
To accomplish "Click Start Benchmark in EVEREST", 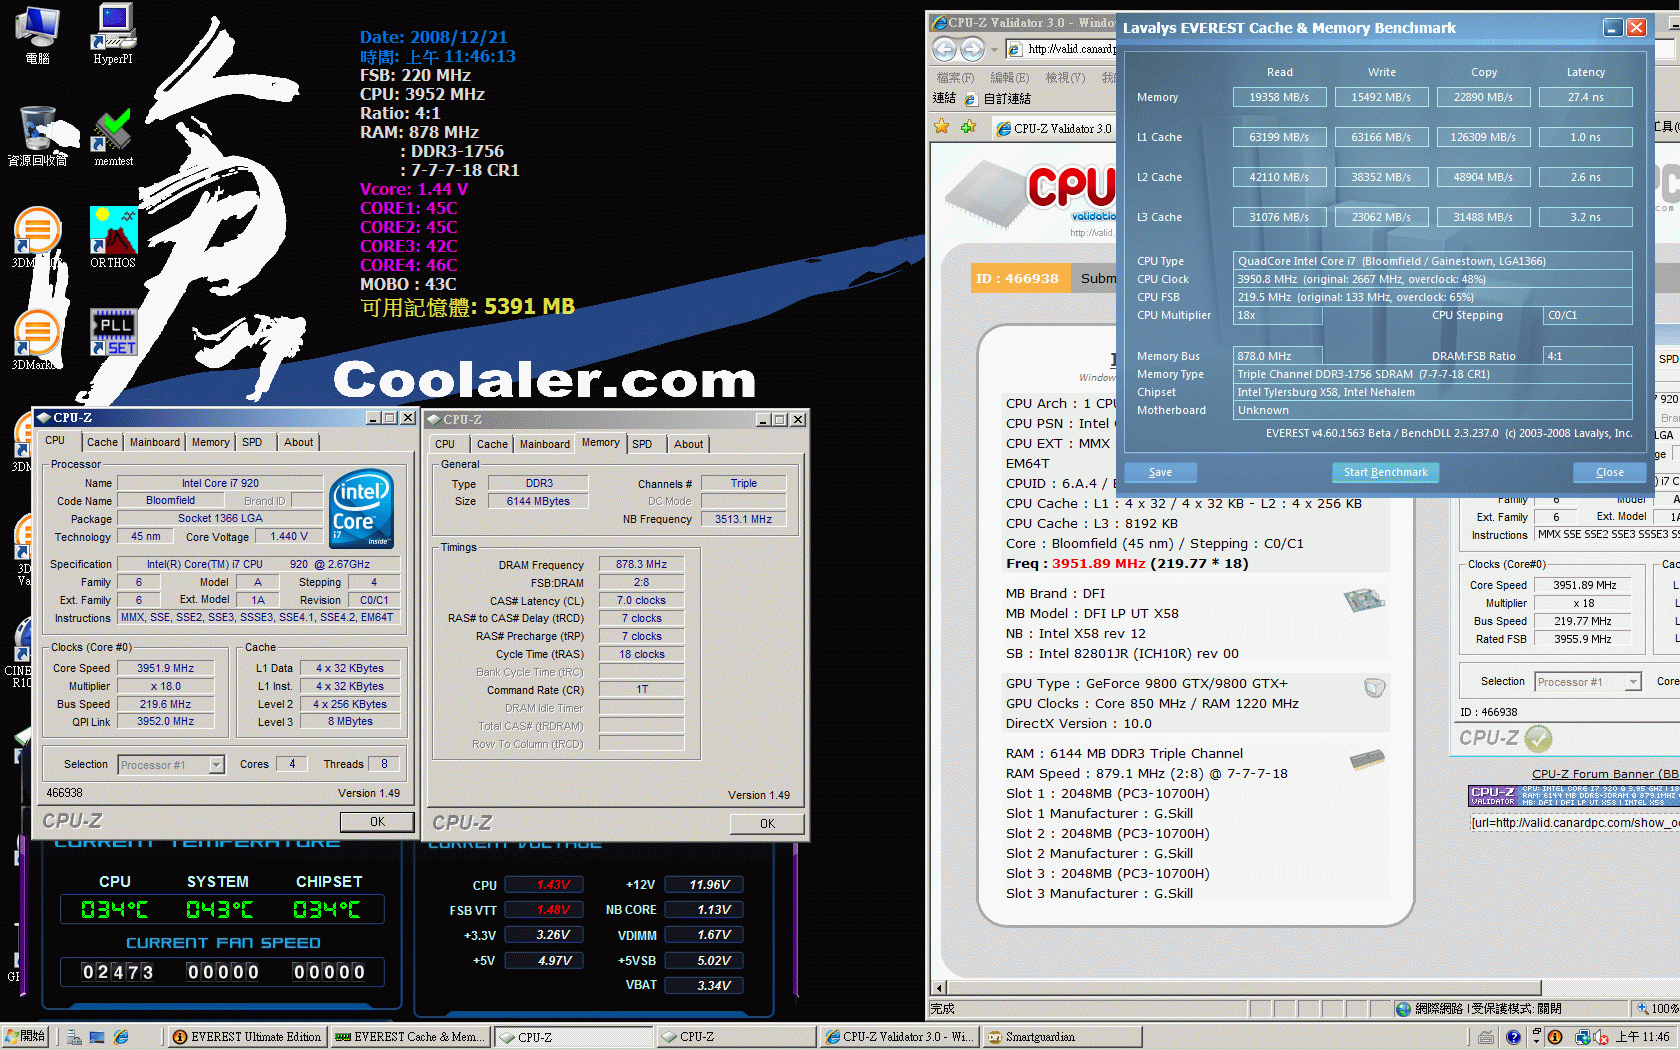I will pyautogui.click(x=1385, y=472).
